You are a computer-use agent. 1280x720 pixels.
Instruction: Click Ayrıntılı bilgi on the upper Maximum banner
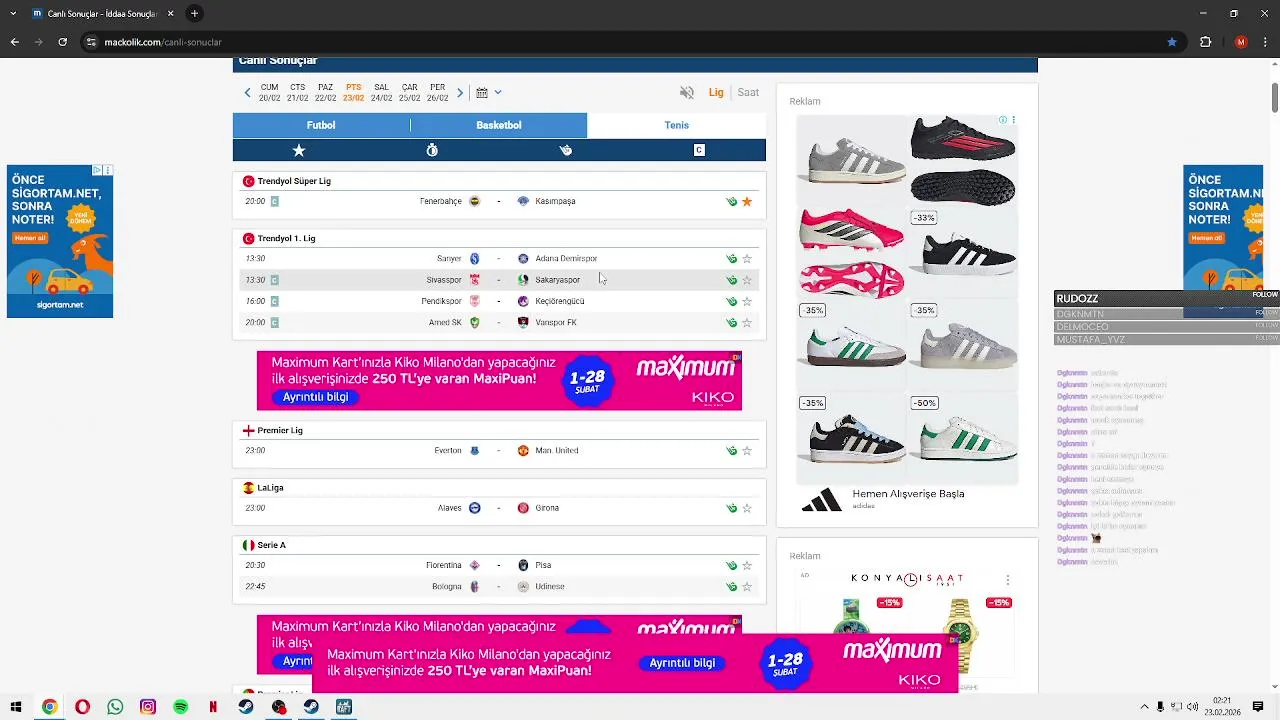315,397
